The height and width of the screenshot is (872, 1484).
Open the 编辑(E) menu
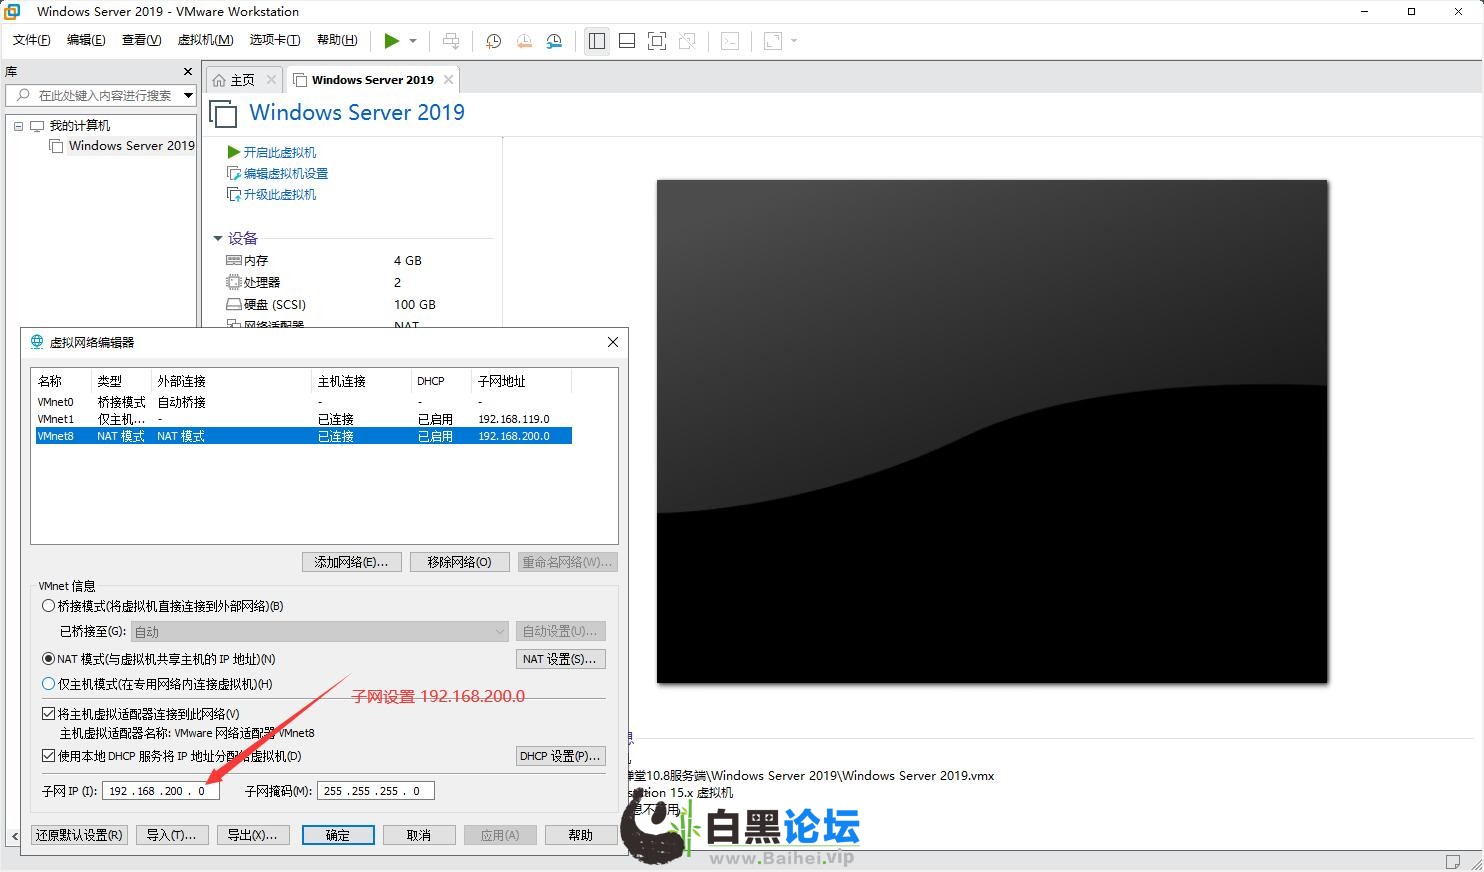click(86, 40)
